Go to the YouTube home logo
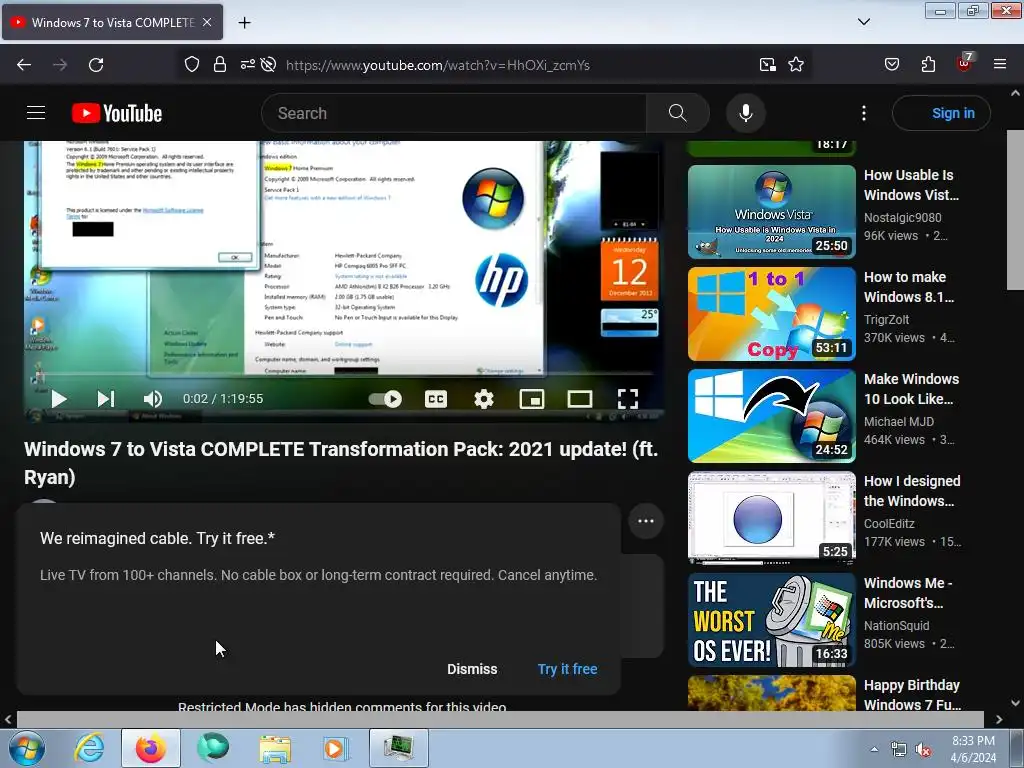This screenshot has height=768, width=1024. point(117,113)
